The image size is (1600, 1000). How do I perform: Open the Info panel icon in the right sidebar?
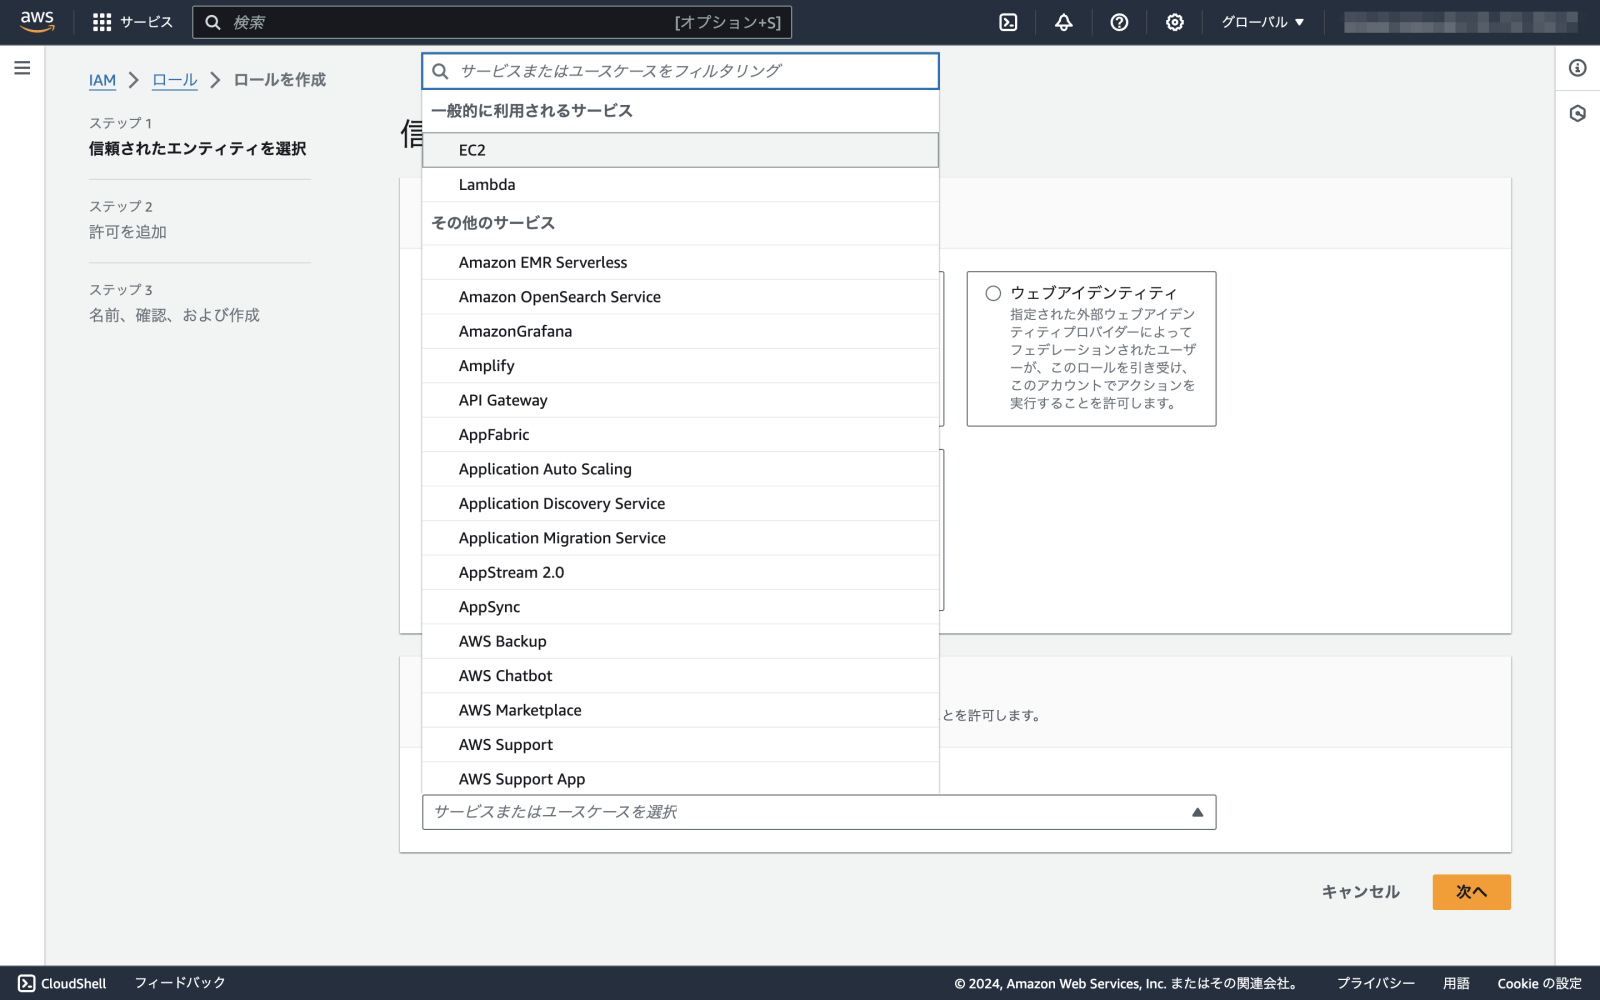tap(1577, 68)
